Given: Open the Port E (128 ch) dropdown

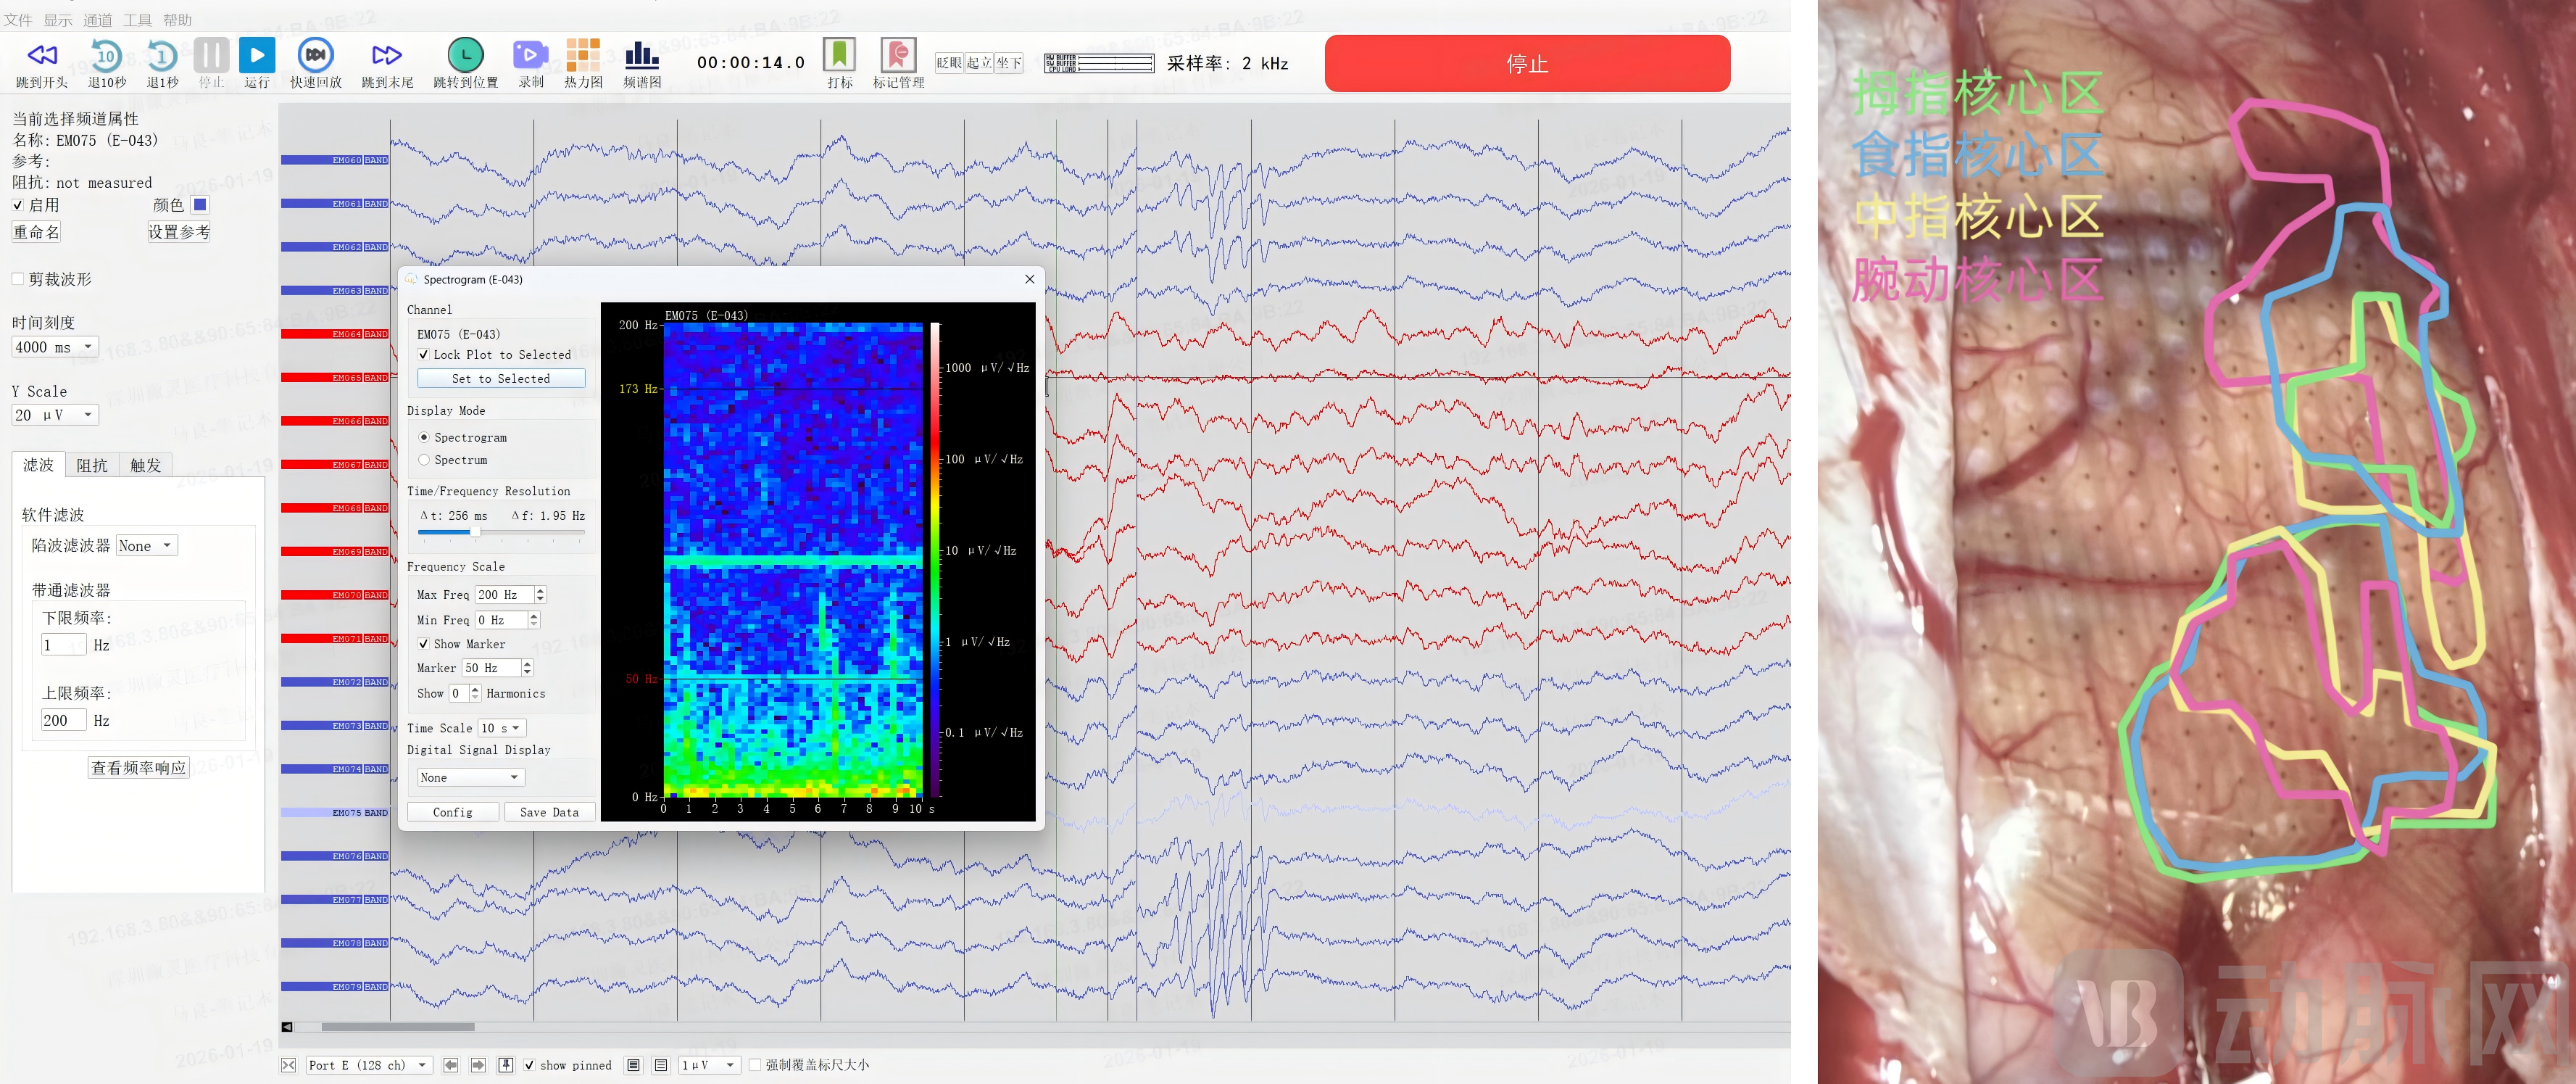Looking at the screenshot, I should tap(368, 1065).
